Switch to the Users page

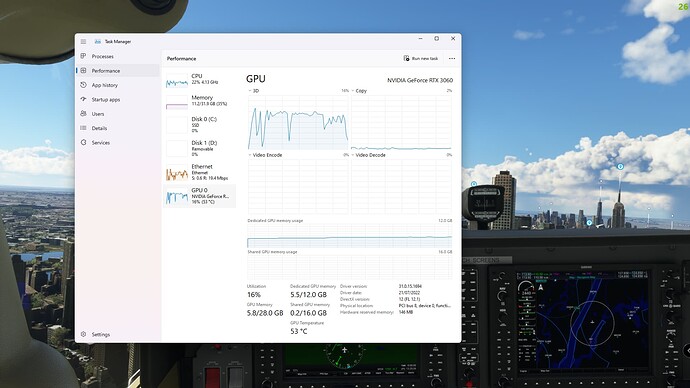pos(117,113)
